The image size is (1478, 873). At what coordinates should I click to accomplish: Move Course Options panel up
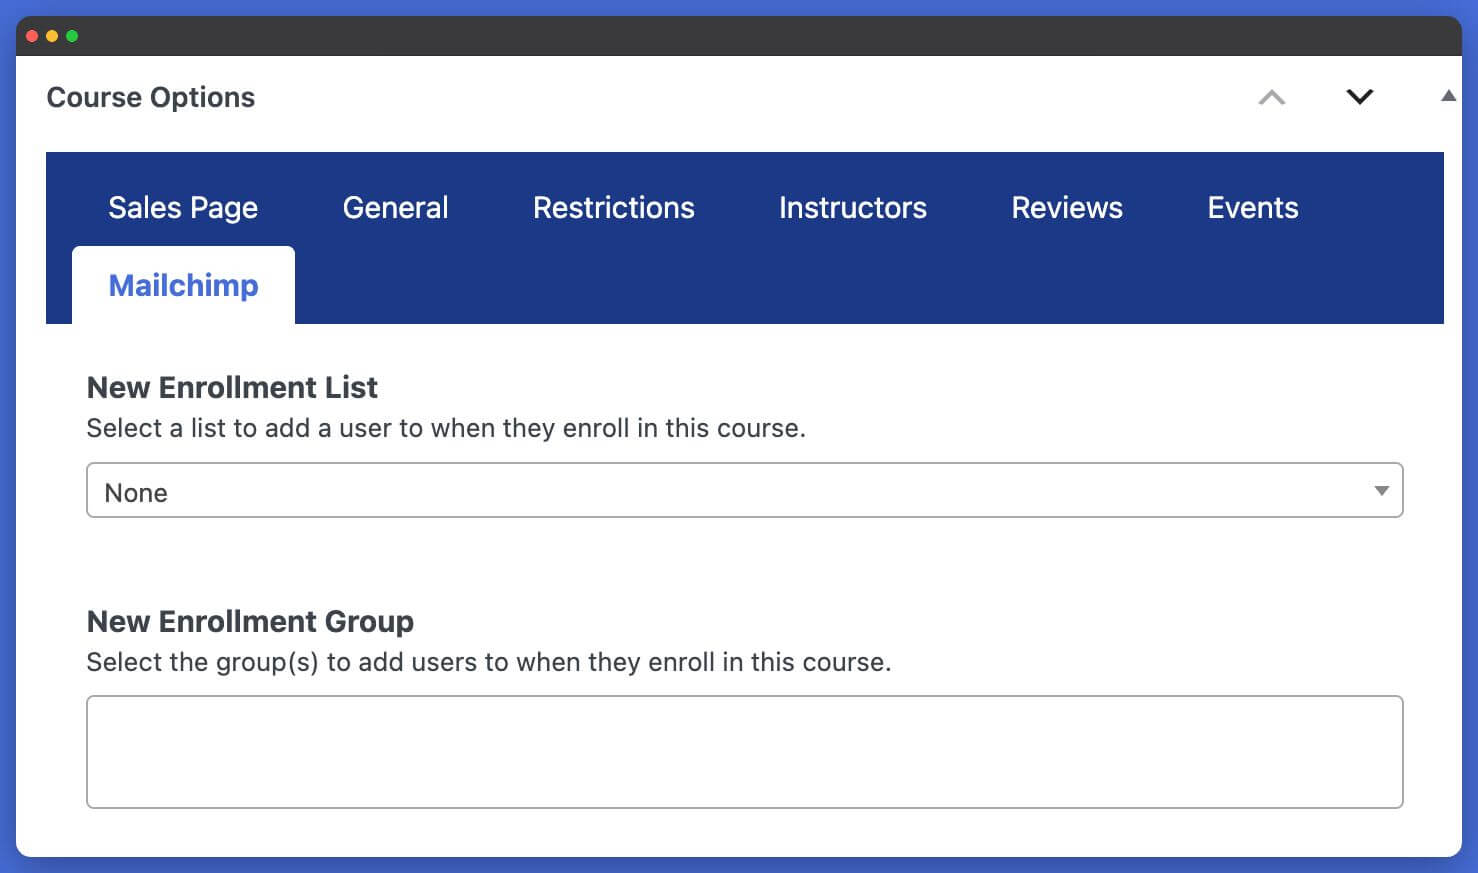click(x=1272, y=97)
